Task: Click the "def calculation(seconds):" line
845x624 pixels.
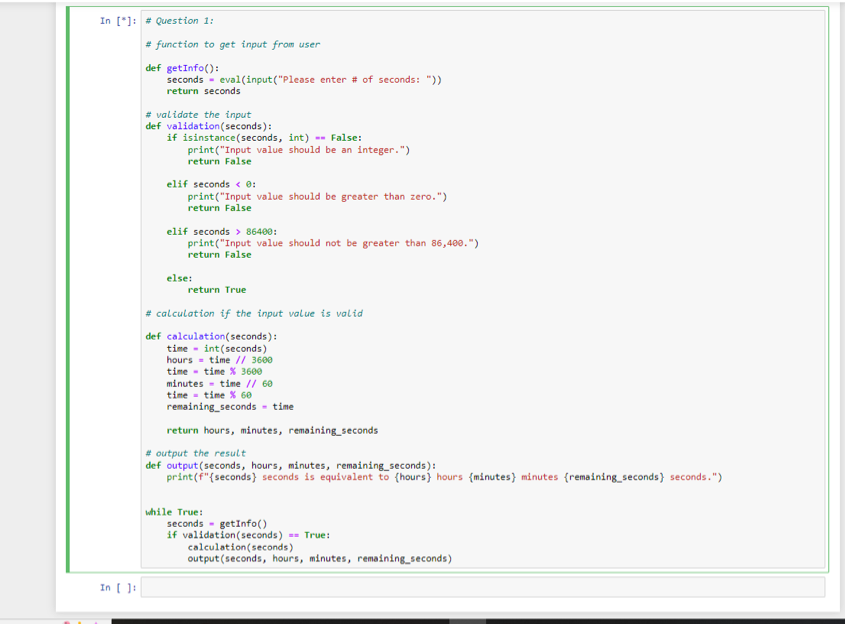Action: coord(211,336)
